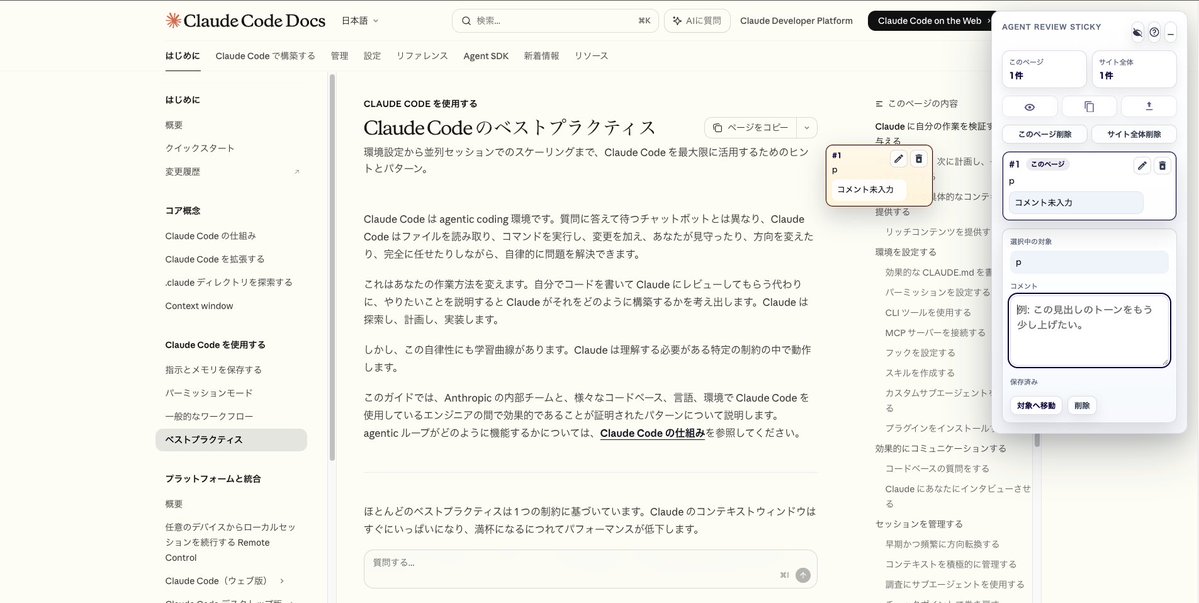The height and width of the screenshot is (603, 1199).
Task: Open the 新着情報 tab
Action: coord(541,56)
